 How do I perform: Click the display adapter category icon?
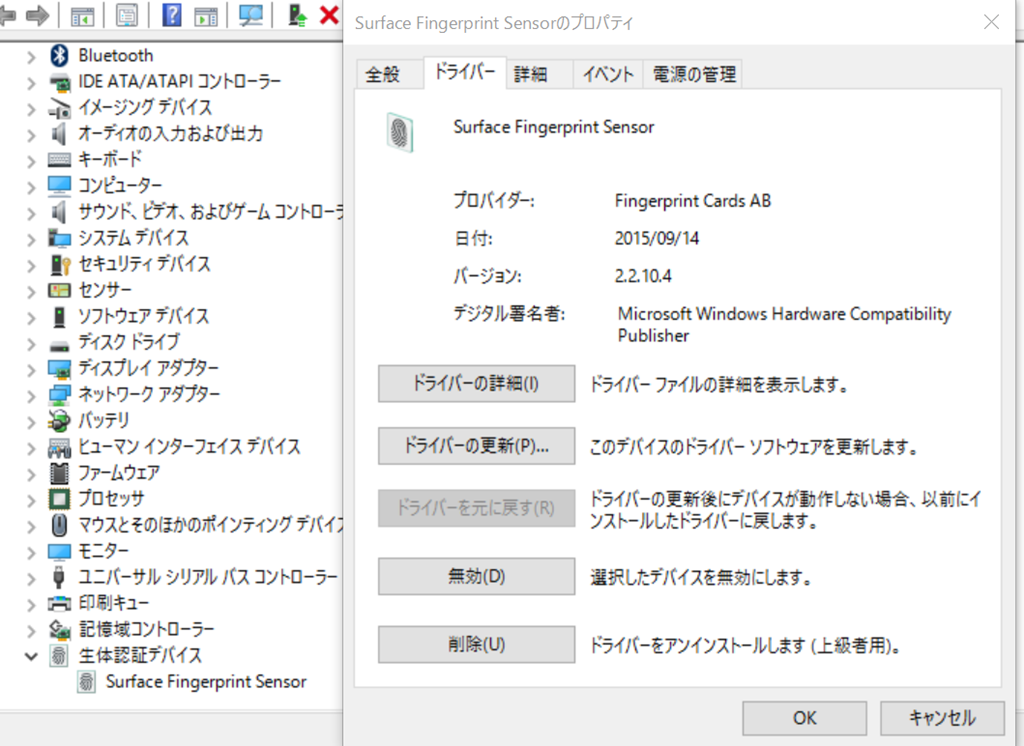tap(59, 369)
